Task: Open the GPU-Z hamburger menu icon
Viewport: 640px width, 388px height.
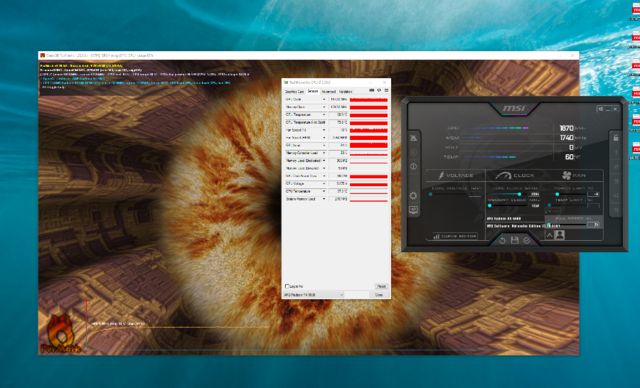Action: 387,91
